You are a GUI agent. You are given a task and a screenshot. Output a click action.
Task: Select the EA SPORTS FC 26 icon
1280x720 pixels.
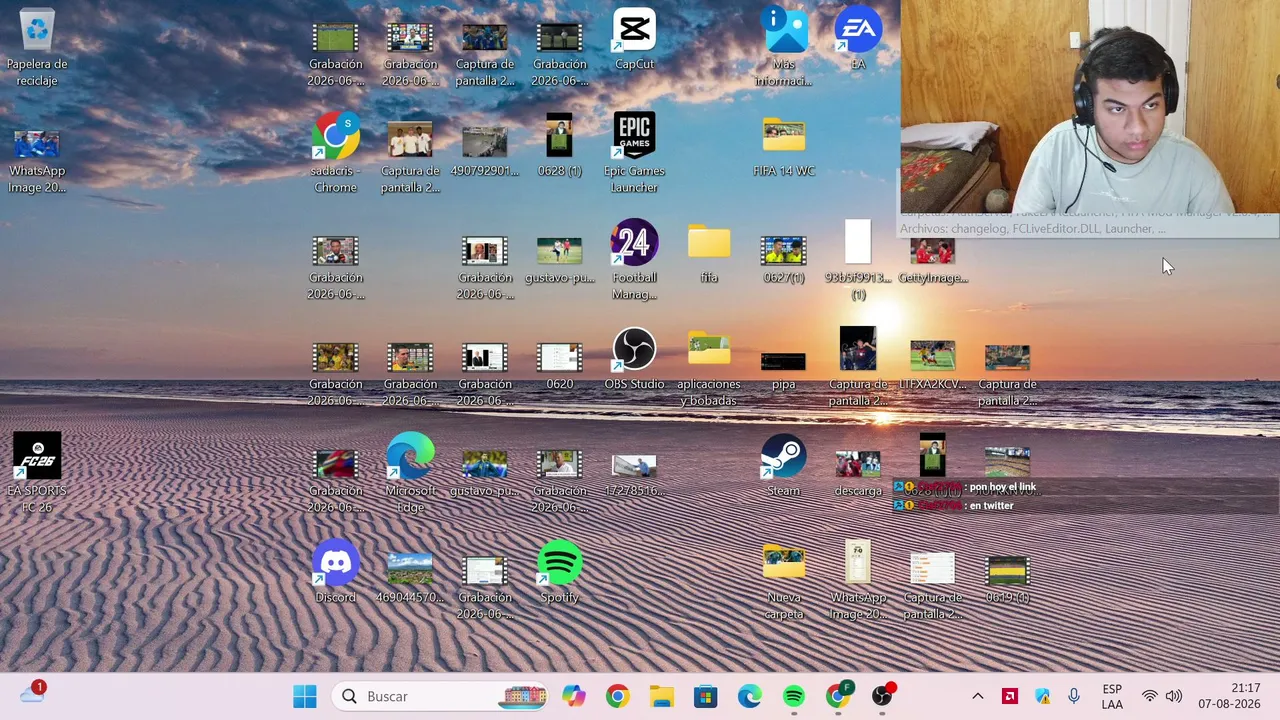tap(37, 474)
